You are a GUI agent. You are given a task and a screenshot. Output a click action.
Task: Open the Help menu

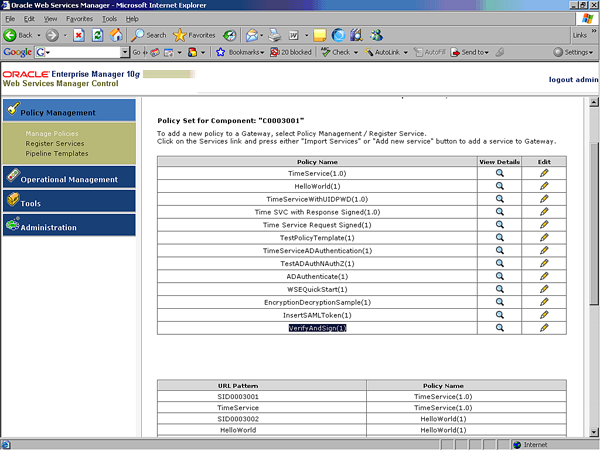(132, 19)
